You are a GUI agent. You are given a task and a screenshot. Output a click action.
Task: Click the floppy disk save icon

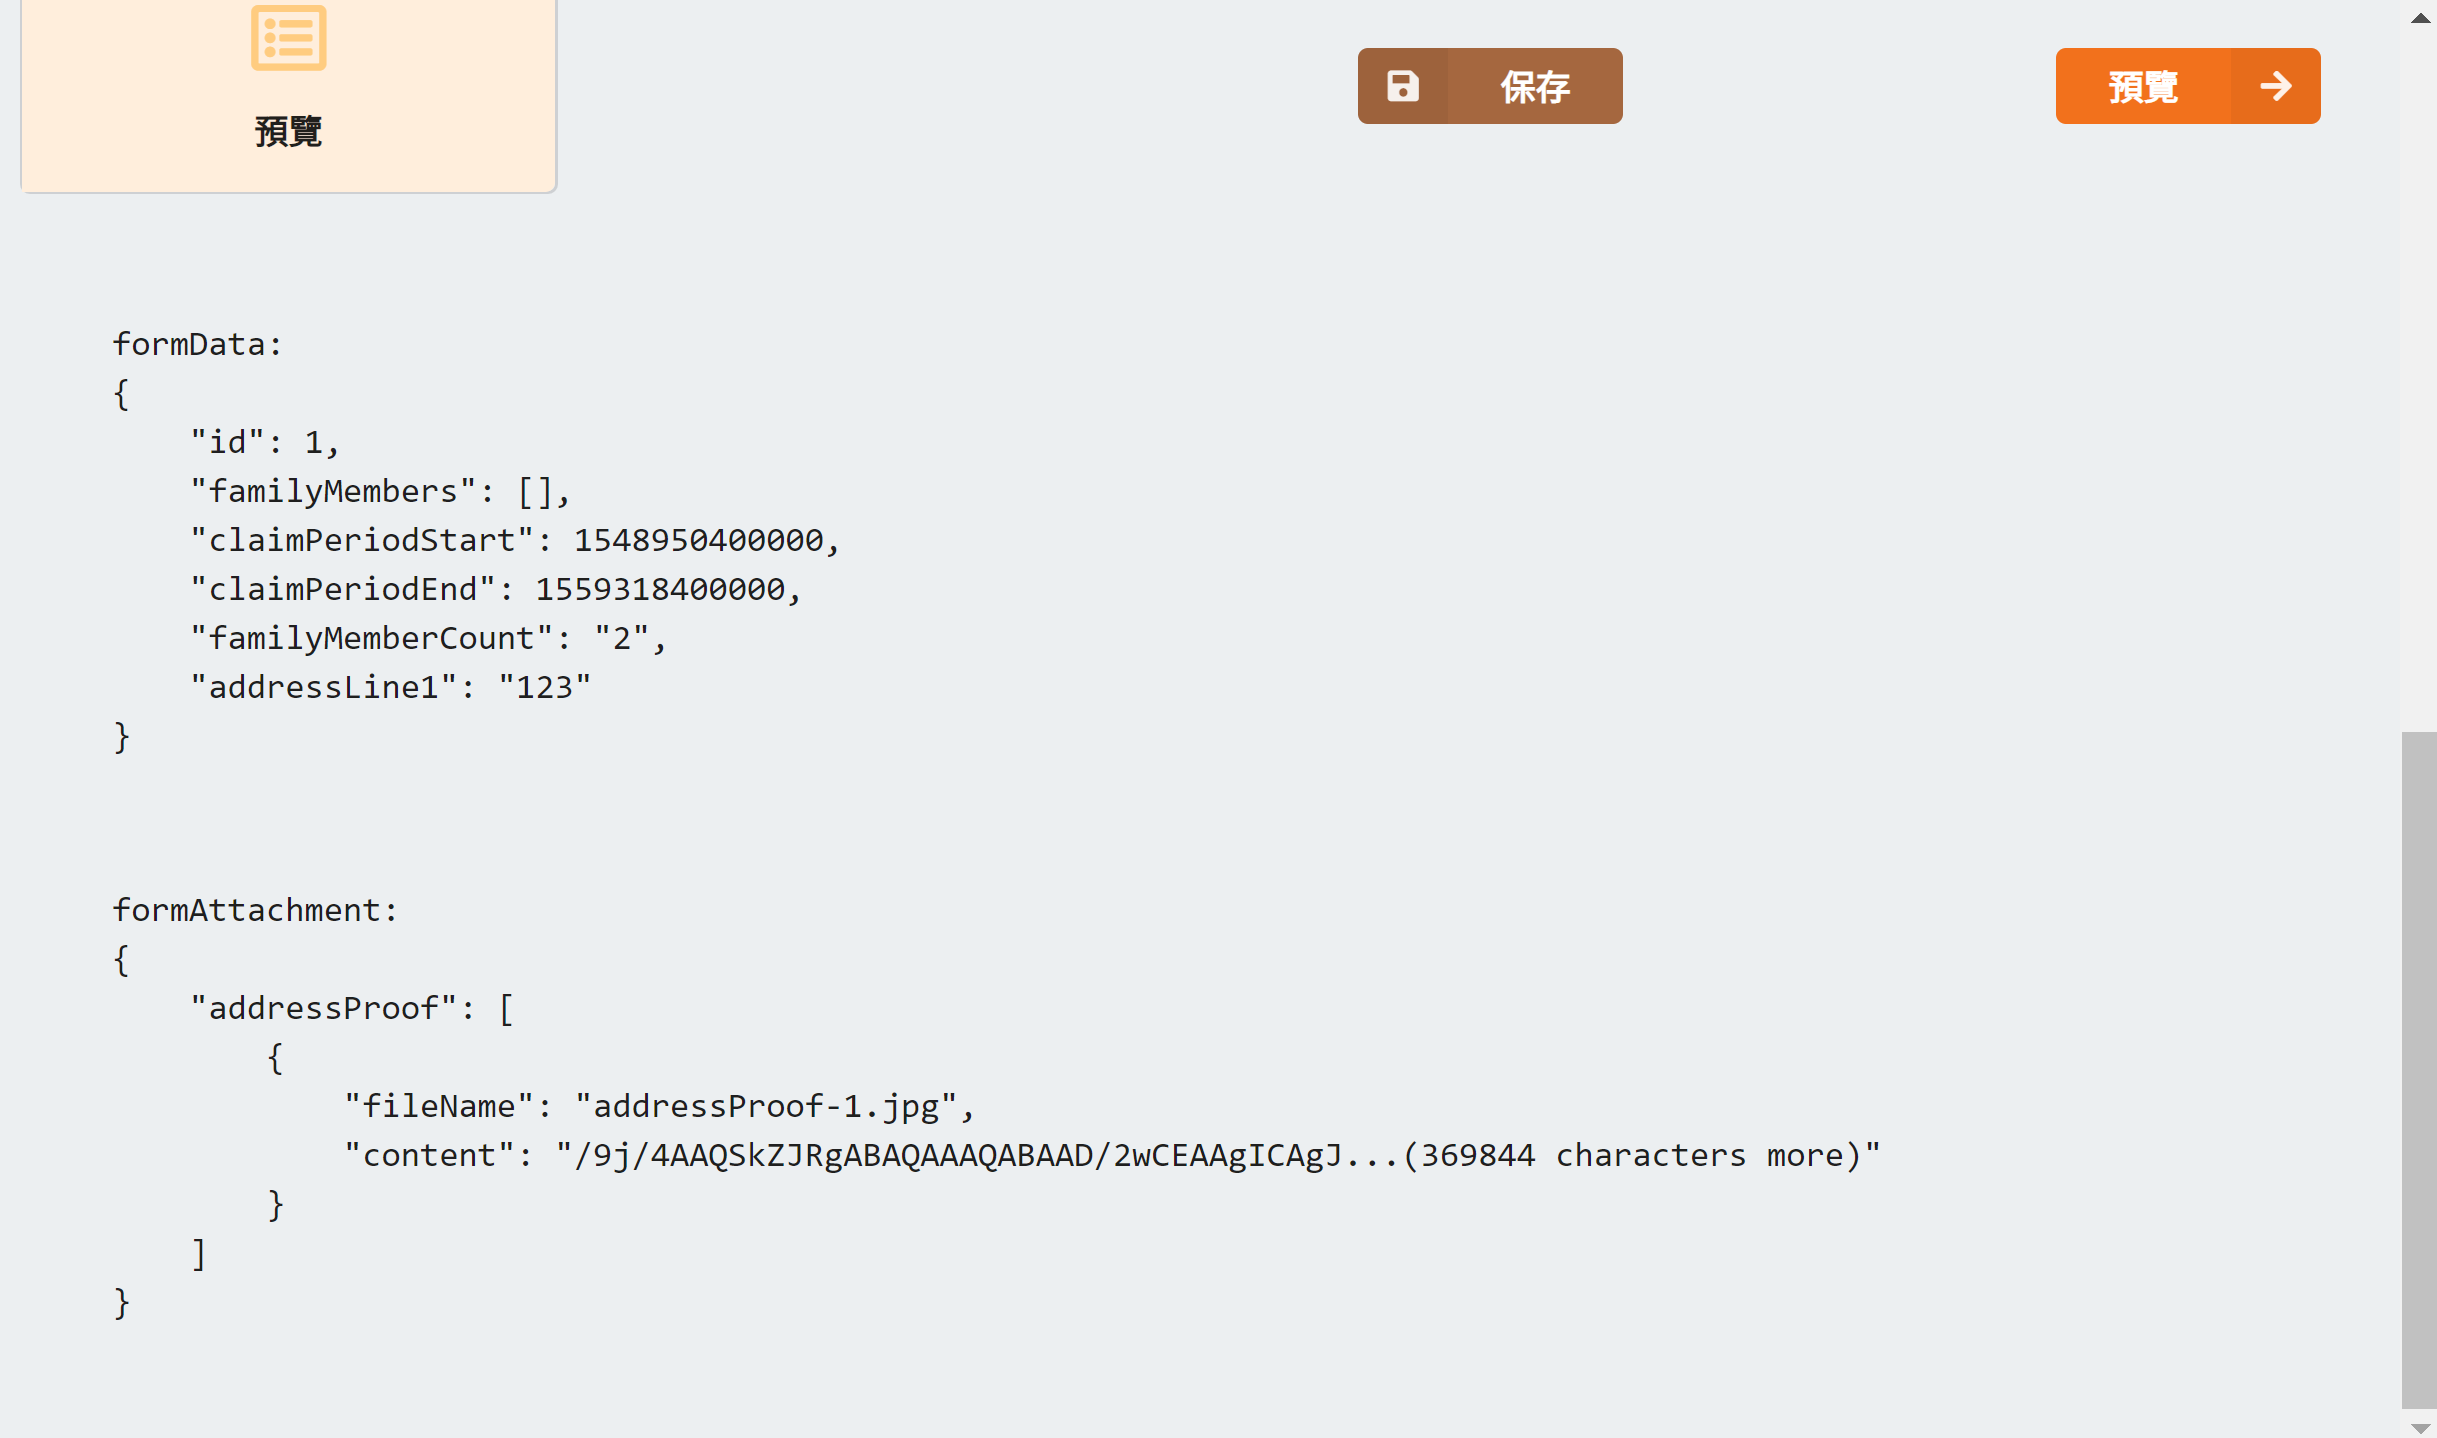pos(1402,86)
